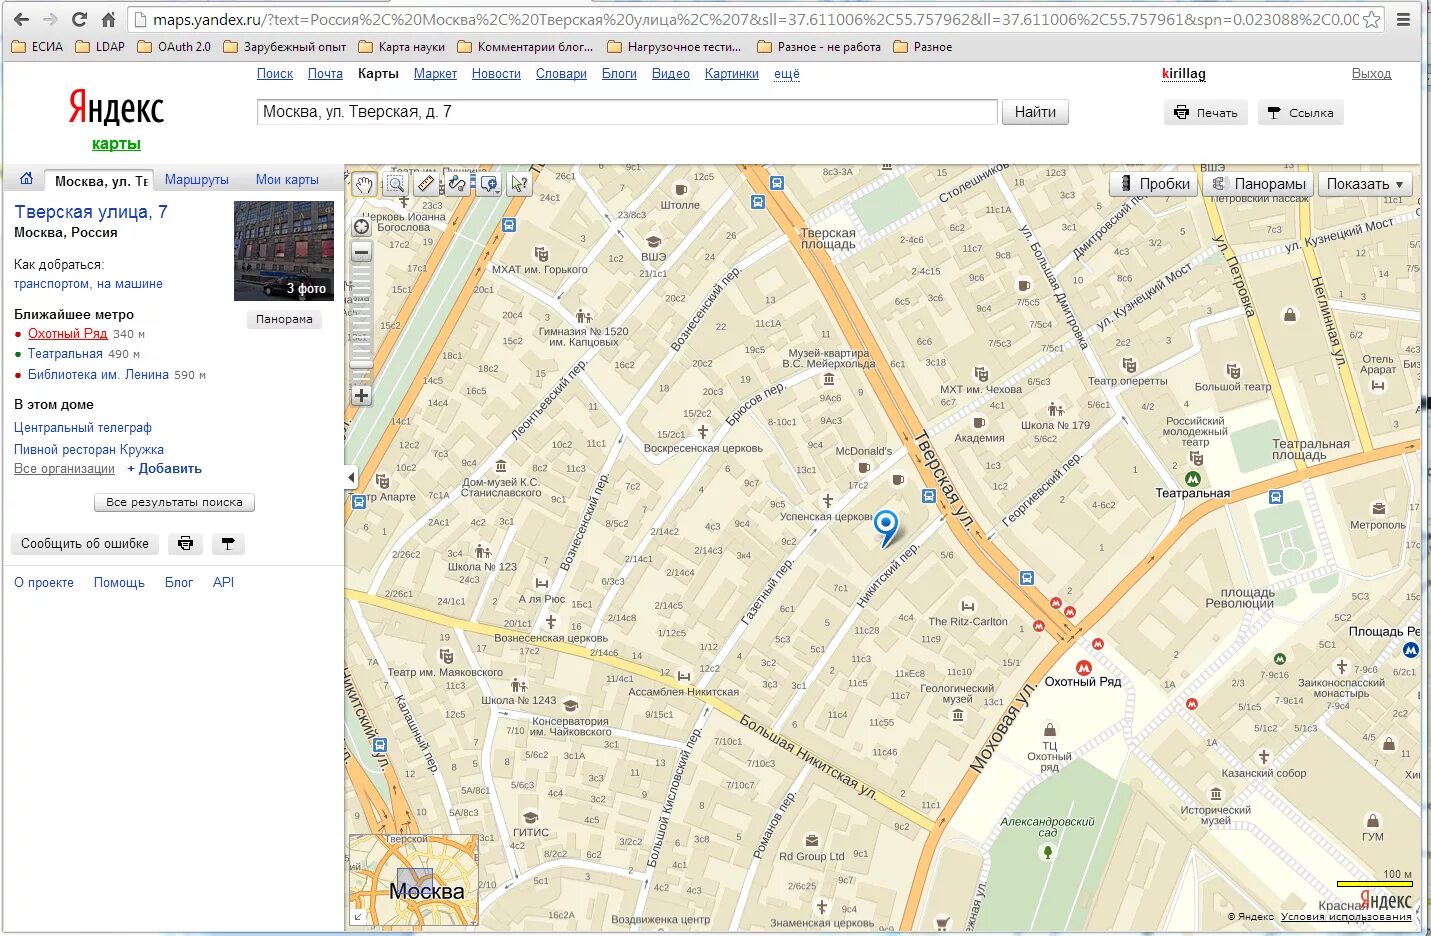Viewport: 1431px width, 936px height.
Task: Click browser back arrow
Action: [21, 19]
